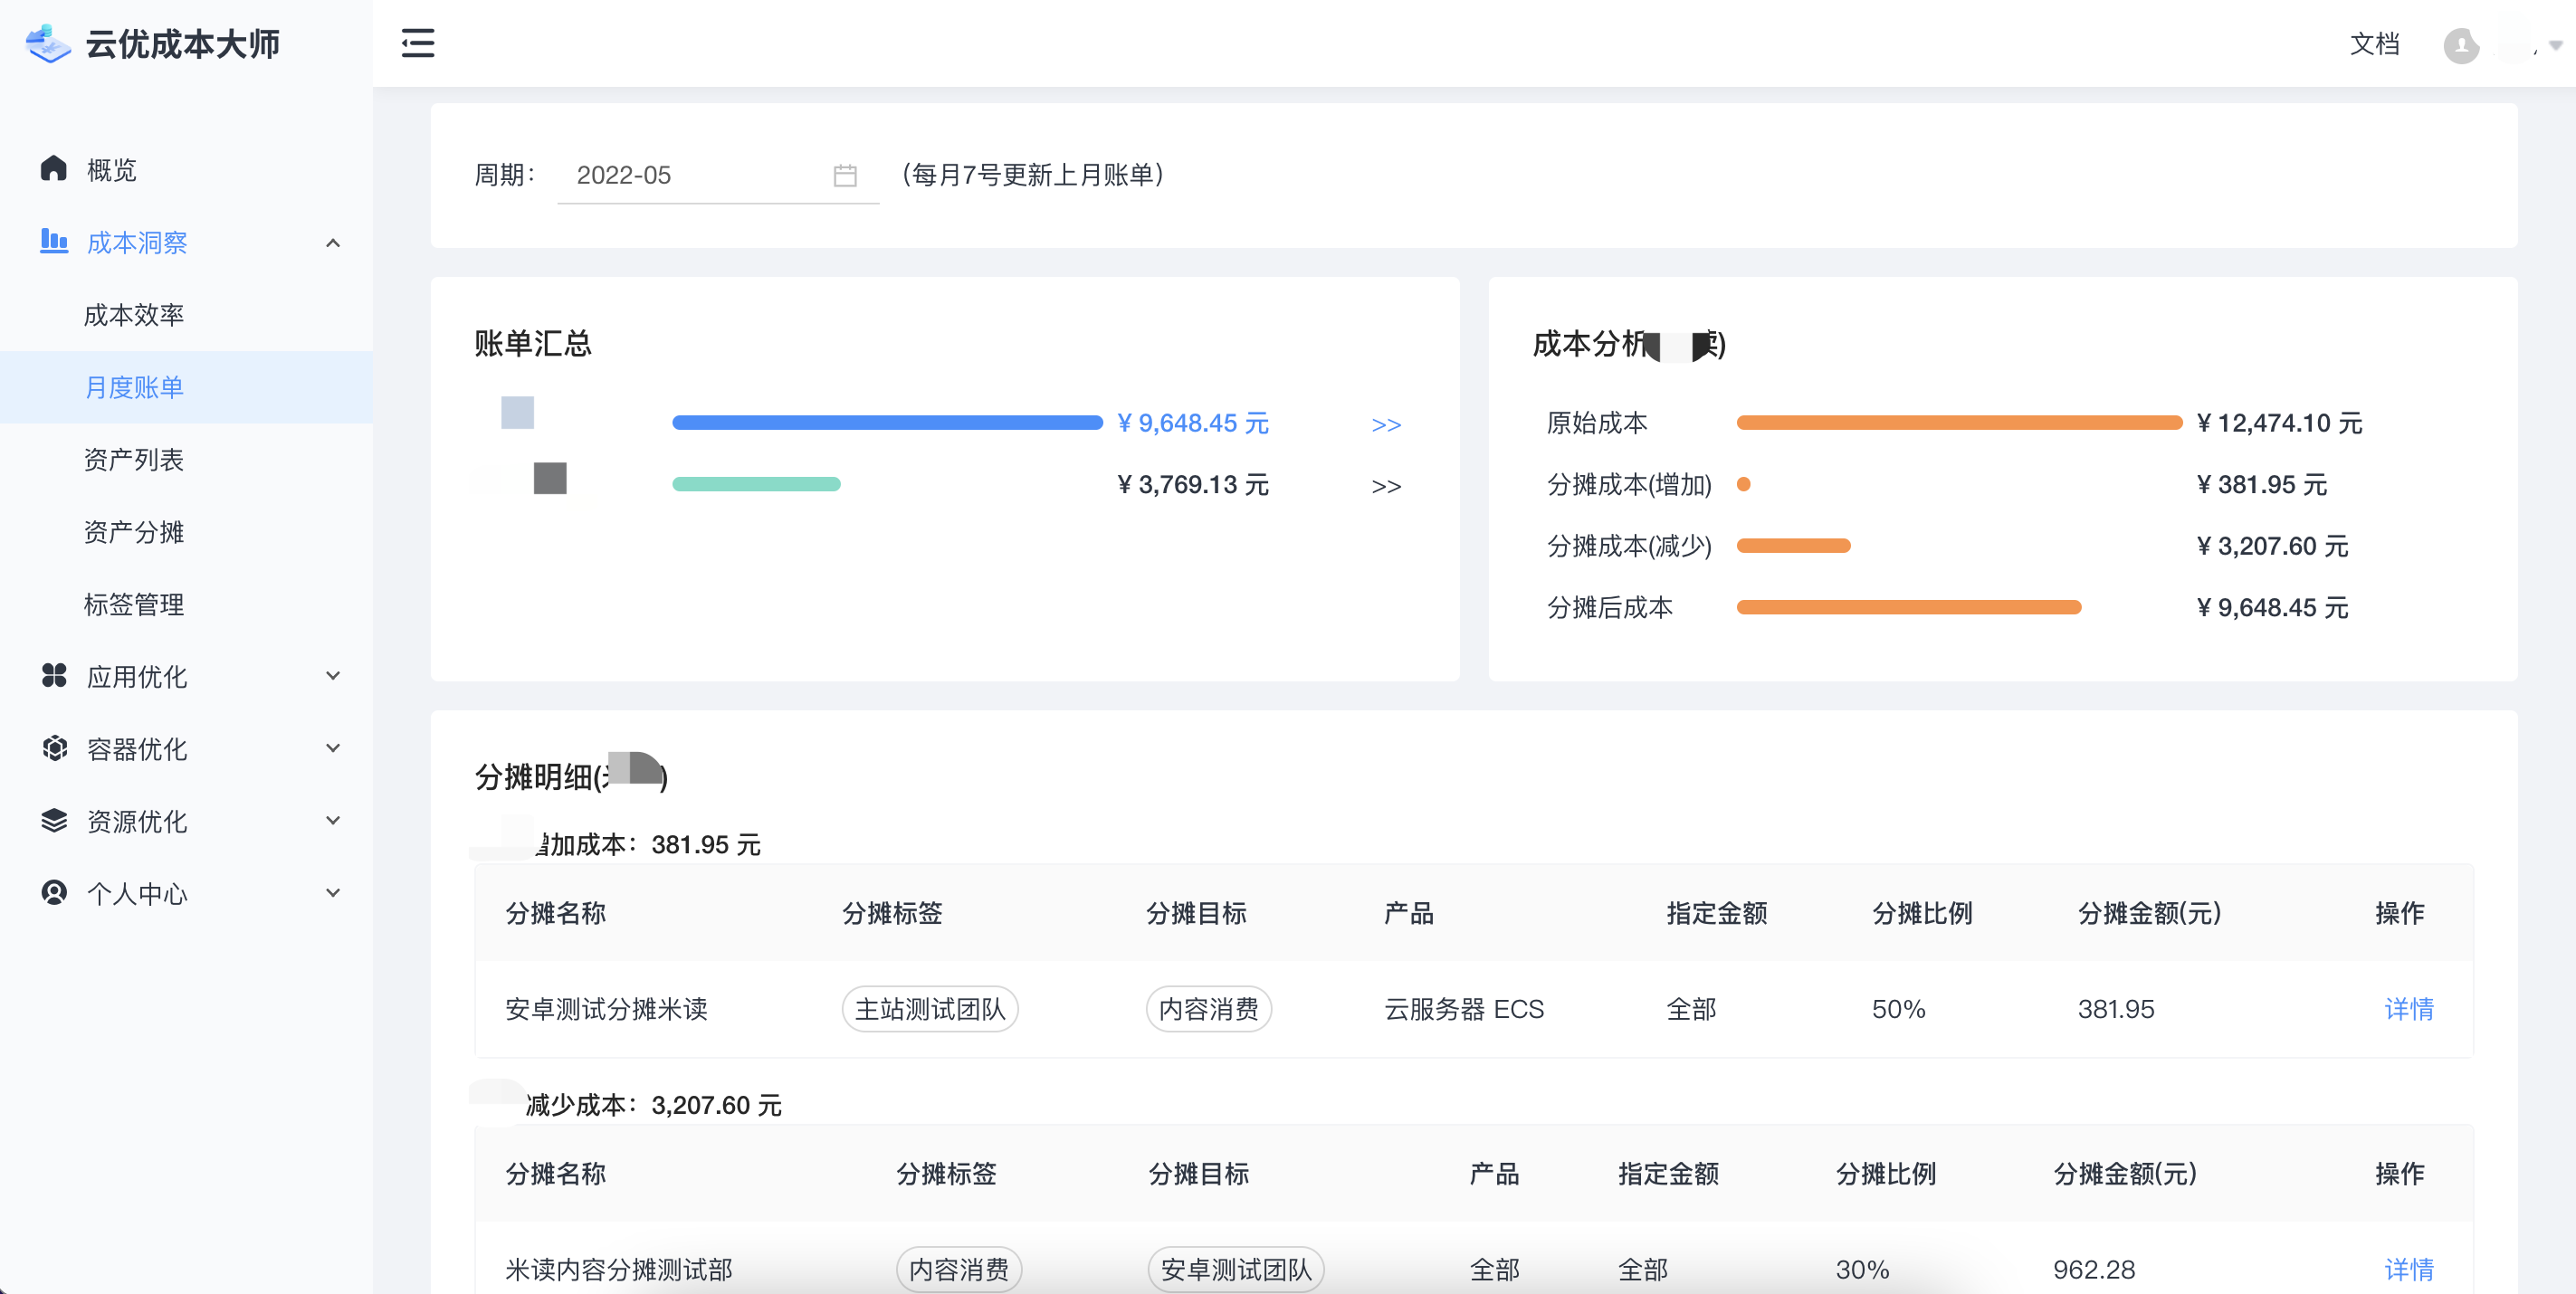Open 详情 for 安卓测试分摊米读 row
The height and width of the screenshot is (1294, 2576).
pos(2409,1009)
